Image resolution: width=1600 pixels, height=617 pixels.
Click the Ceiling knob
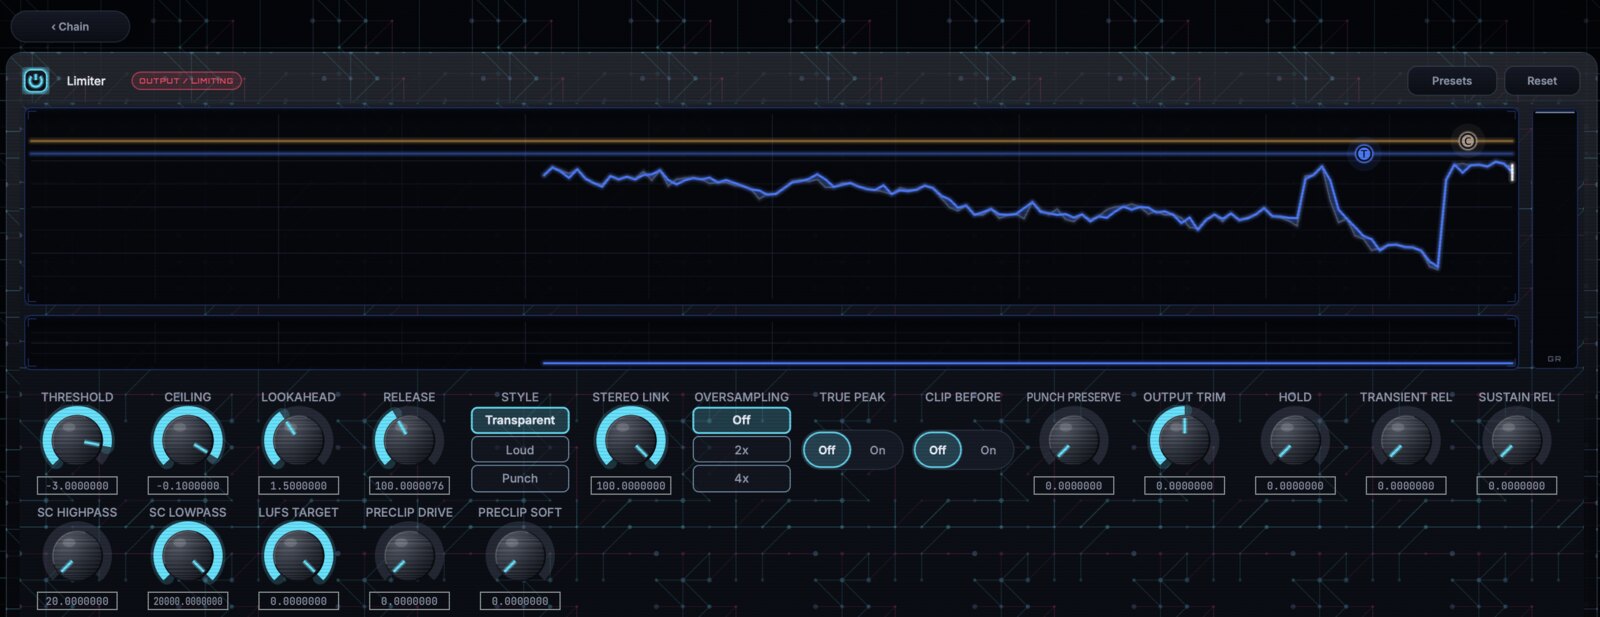click(188, 440)
